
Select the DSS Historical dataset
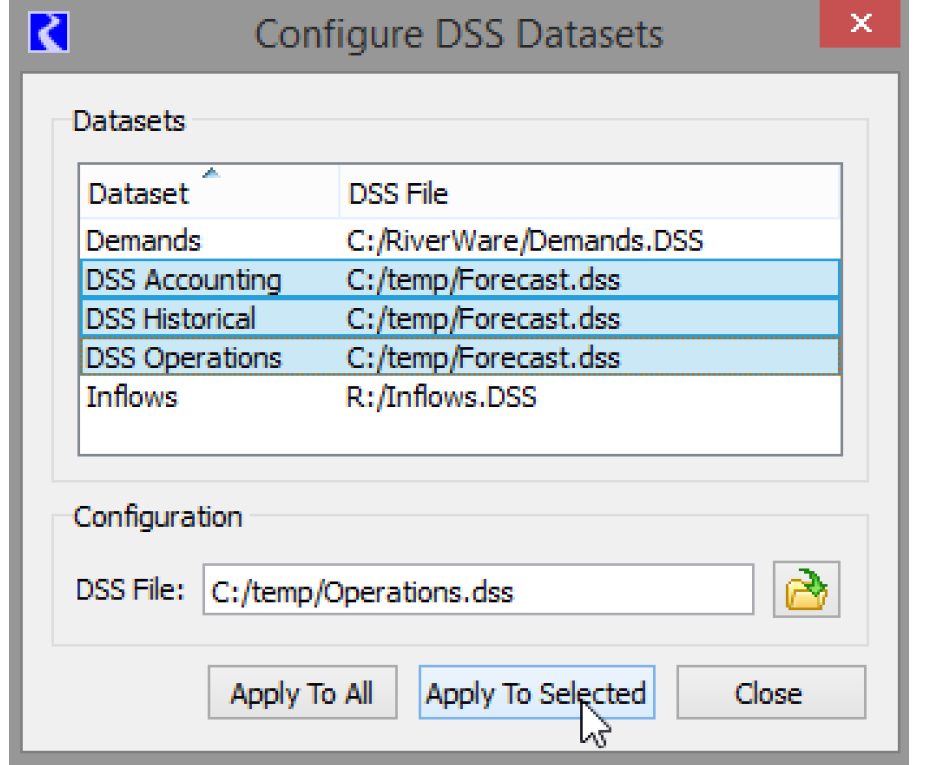point(171,319)
